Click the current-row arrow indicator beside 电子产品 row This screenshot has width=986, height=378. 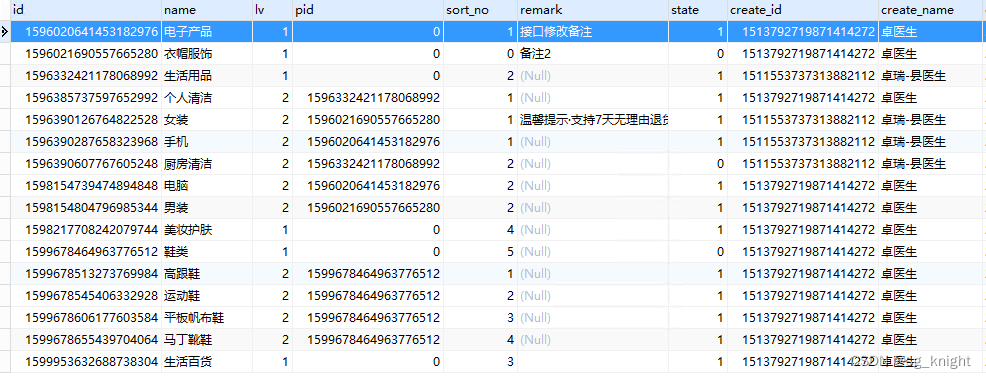click(5, 31)
